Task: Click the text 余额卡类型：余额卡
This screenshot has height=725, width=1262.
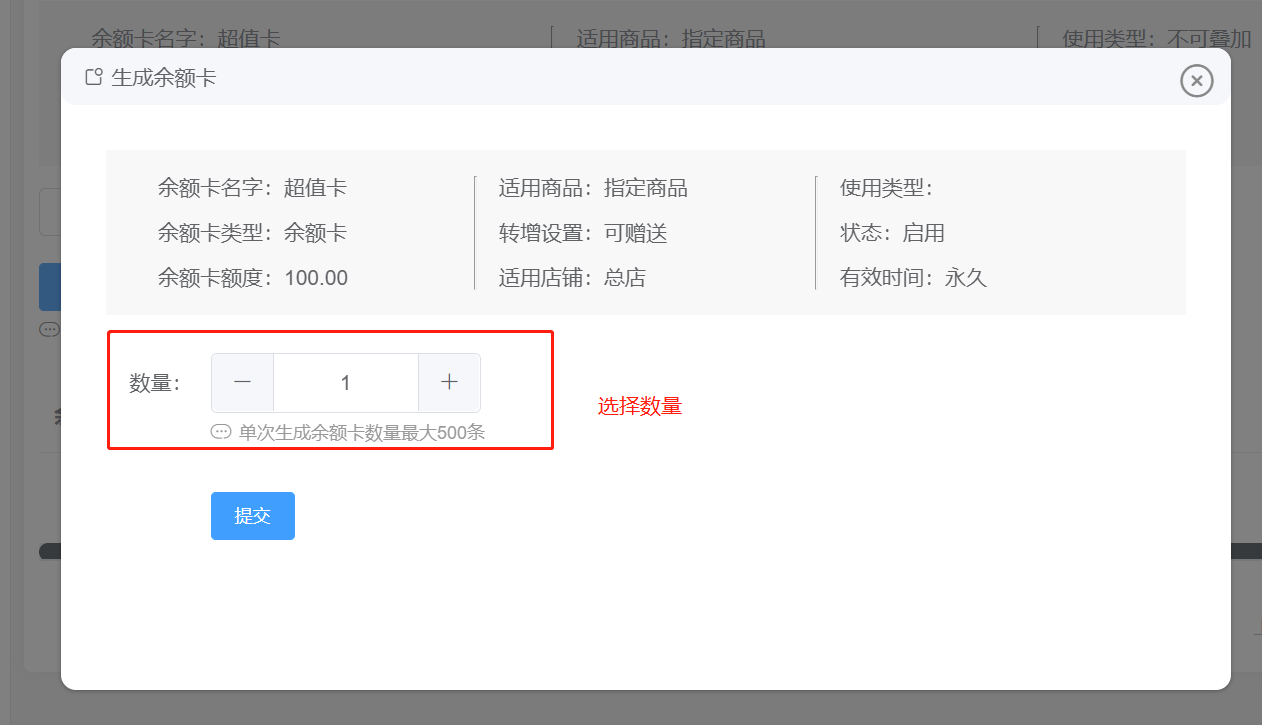Action: tap(252, 233)
